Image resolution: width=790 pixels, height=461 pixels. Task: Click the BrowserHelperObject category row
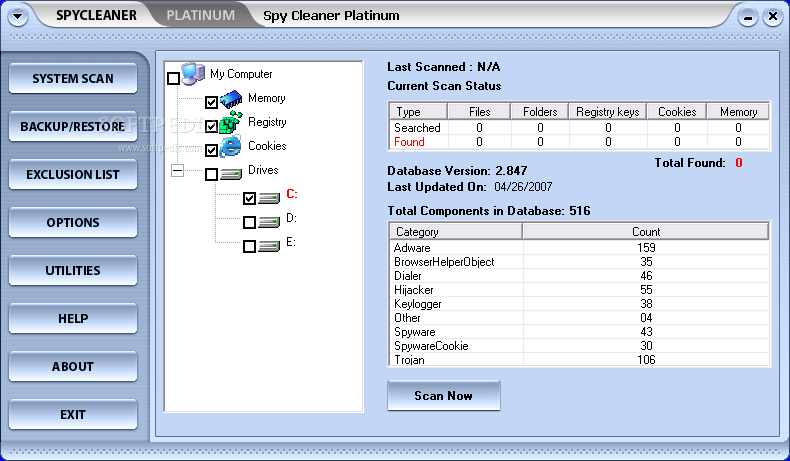pyautogui.click(x=579, y=261)
